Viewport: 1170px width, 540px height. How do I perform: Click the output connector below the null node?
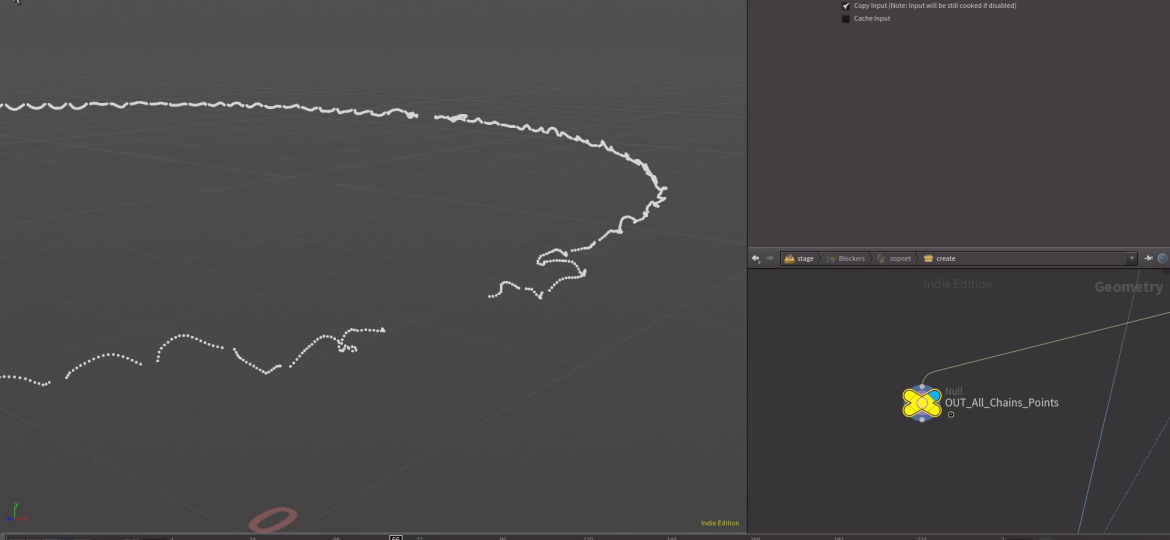921,420
